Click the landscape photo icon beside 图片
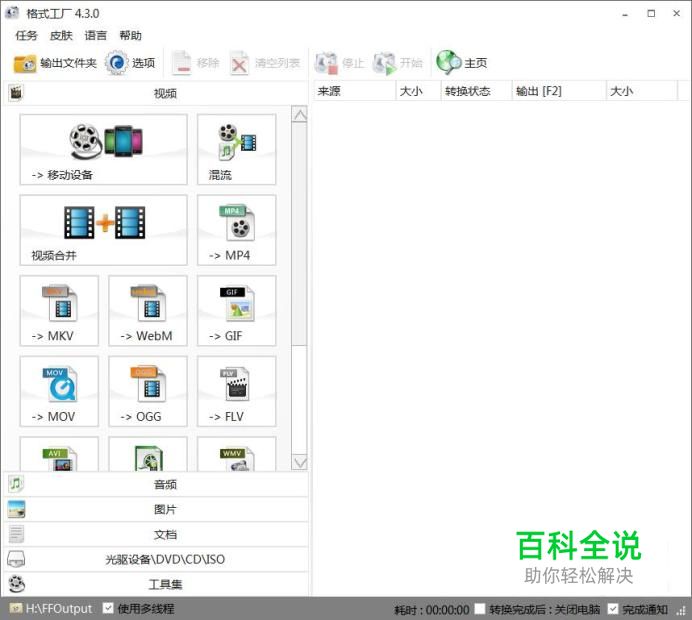Viewport: 692px width, 620px height. [x=16, y=509]
